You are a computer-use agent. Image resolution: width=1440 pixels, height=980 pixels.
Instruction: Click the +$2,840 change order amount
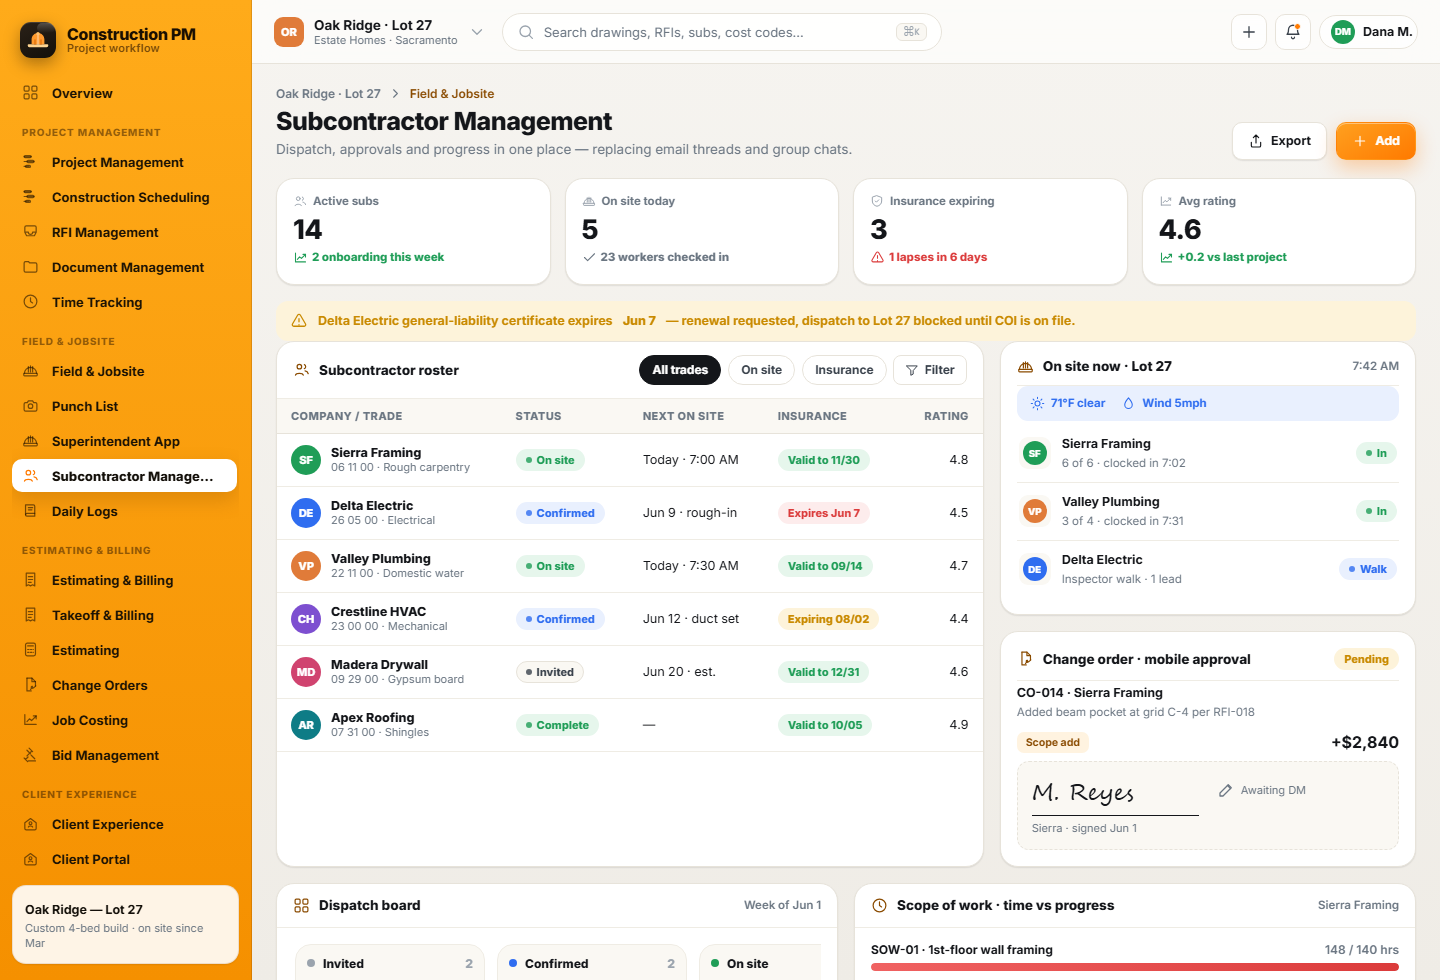click(1365, 742)
